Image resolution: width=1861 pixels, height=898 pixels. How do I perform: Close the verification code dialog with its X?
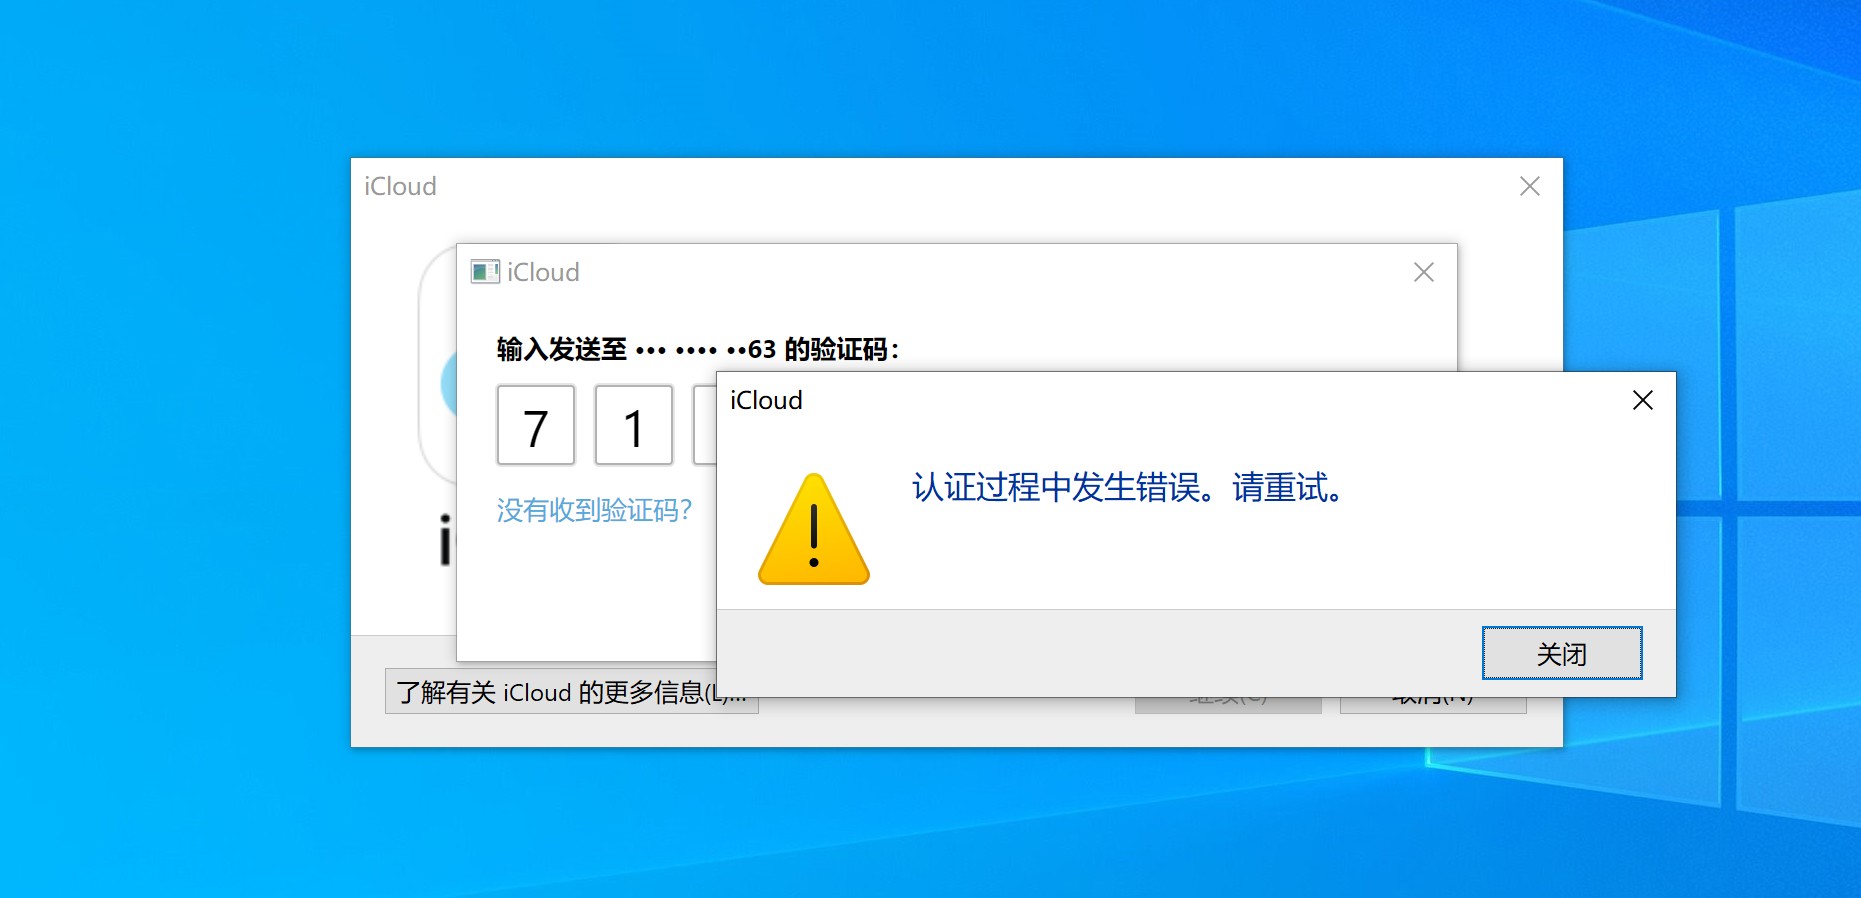[x=1424, y=272]
